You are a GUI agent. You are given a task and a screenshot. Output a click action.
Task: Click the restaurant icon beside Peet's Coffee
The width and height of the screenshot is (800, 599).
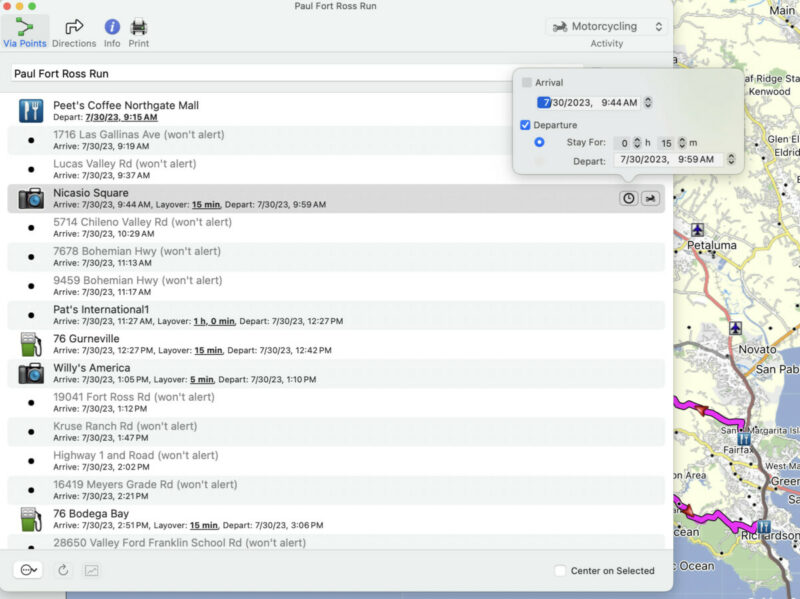click(31, 111)
